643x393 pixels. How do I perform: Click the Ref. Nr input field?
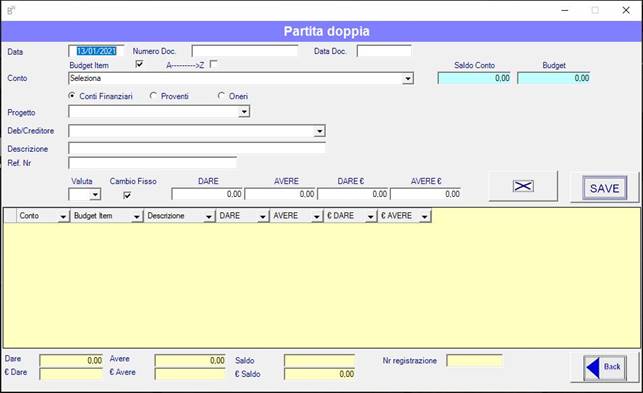(153, 162)
